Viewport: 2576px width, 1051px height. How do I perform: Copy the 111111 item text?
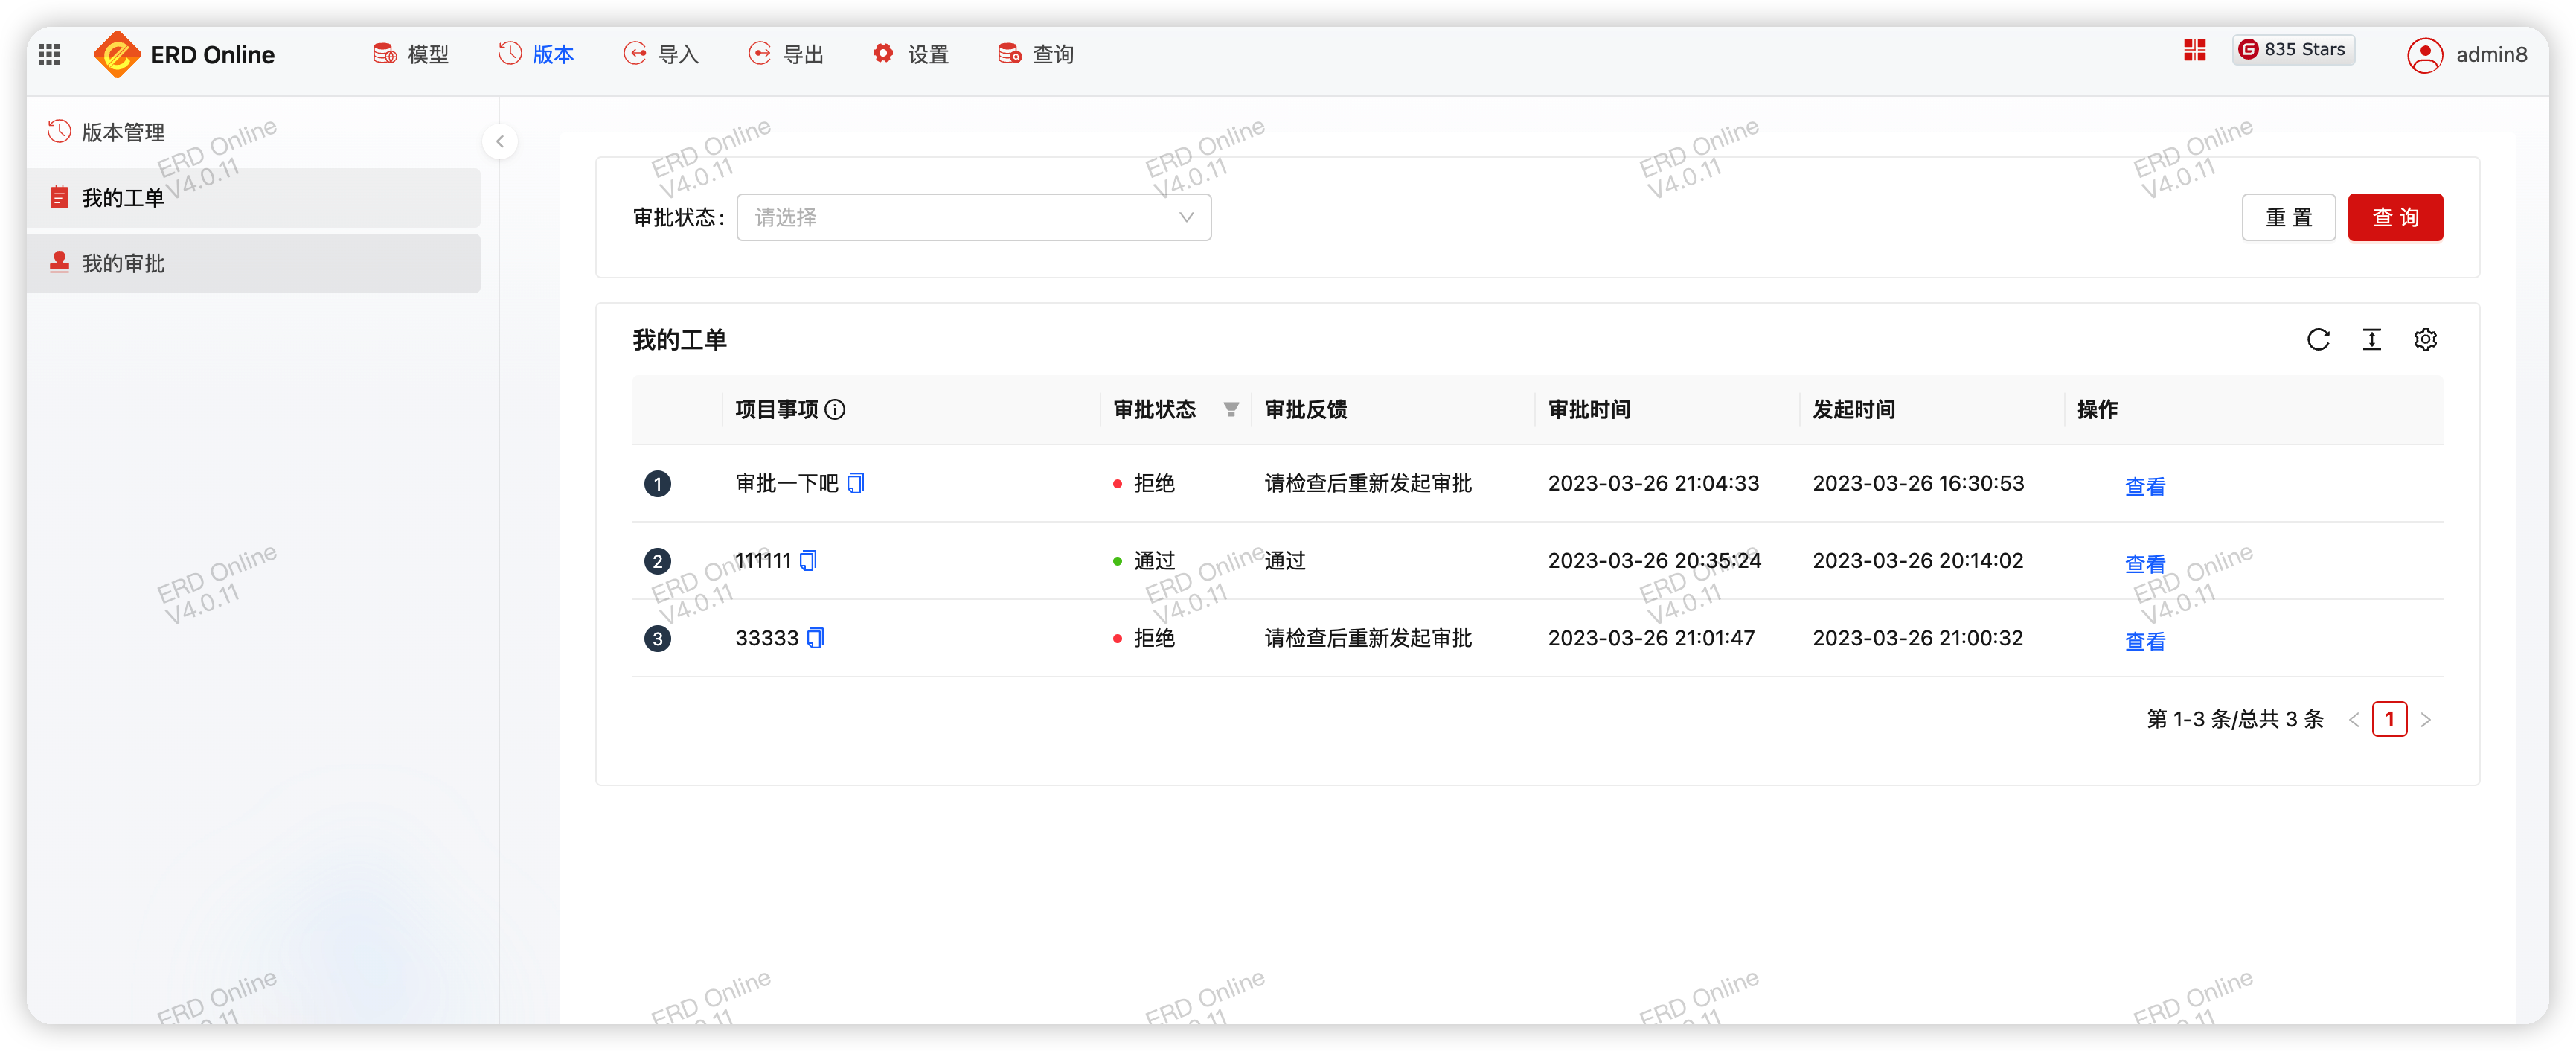coord(808,561)
